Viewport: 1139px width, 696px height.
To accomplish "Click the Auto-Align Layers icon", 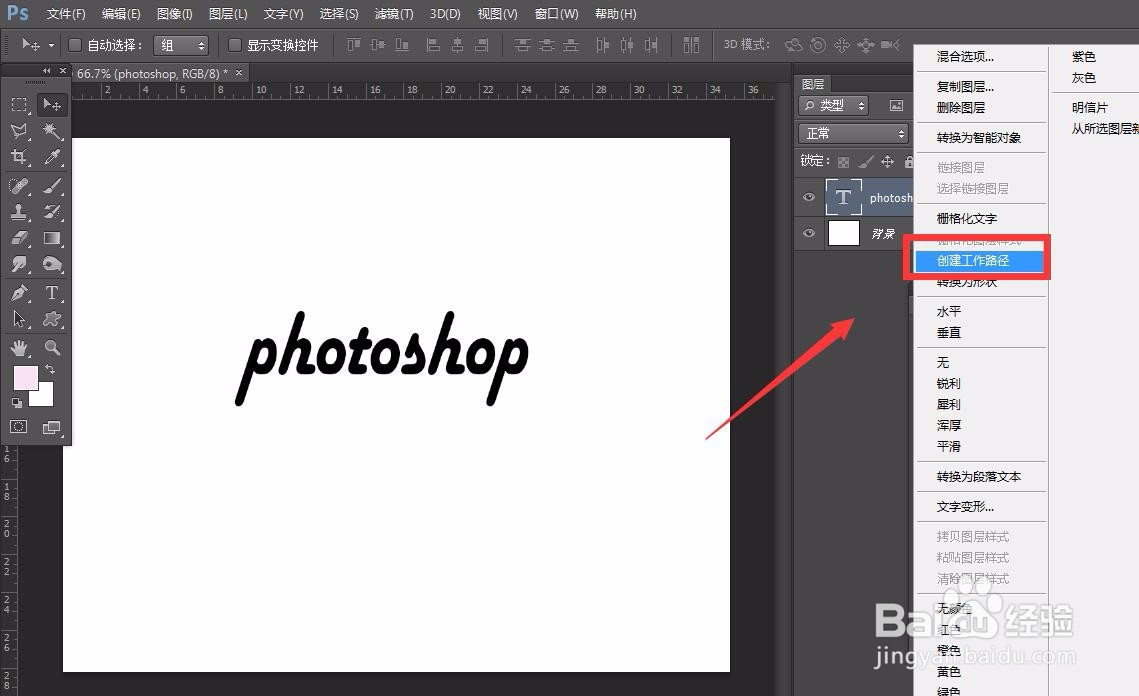I will [x=692, y=45].
